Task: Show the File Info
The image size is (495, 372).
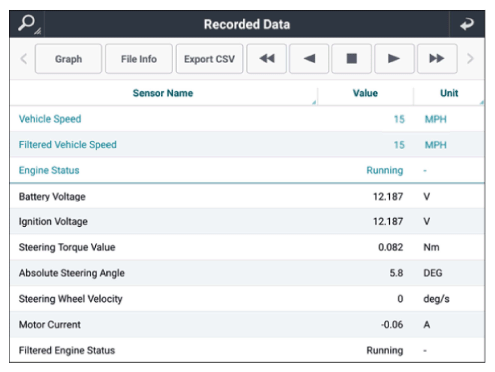Action: (x=139, y=59)
